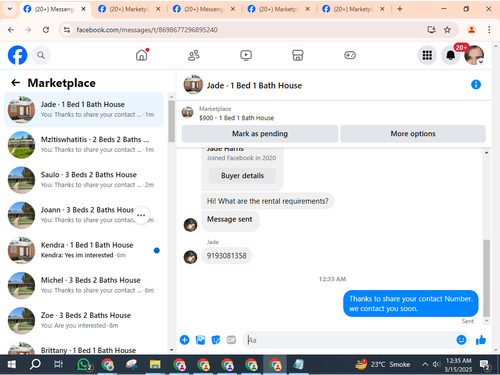Viewport: 500px width, 375px height.
Task: Open the Marketplace storefront icon
Action: click(298, 55)
